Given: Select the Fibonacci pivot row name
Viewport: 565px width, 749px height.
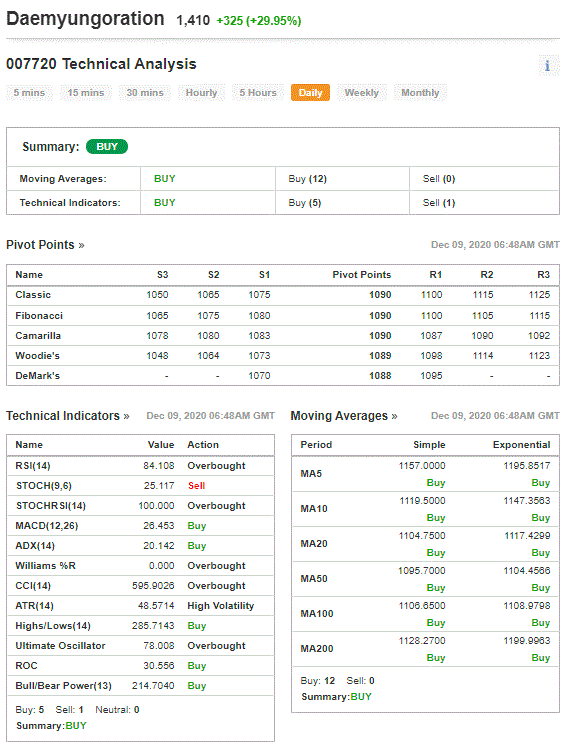Looking at the screenshot, I should 39,316.
